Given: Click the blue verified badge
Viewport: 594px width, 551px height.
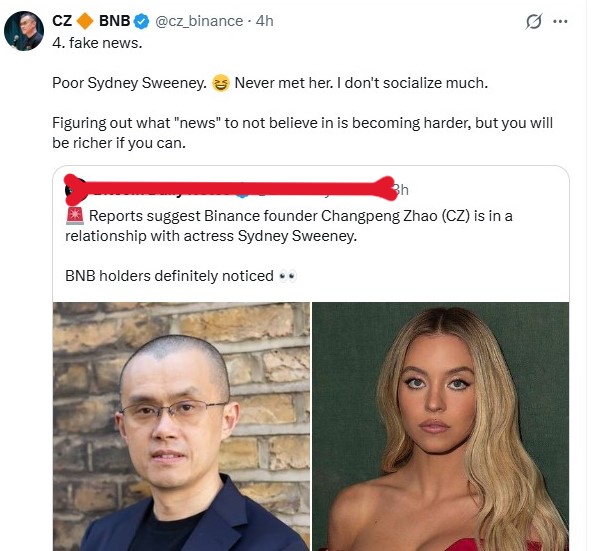Looking at the screenshot, I should [x=142, y=21].
